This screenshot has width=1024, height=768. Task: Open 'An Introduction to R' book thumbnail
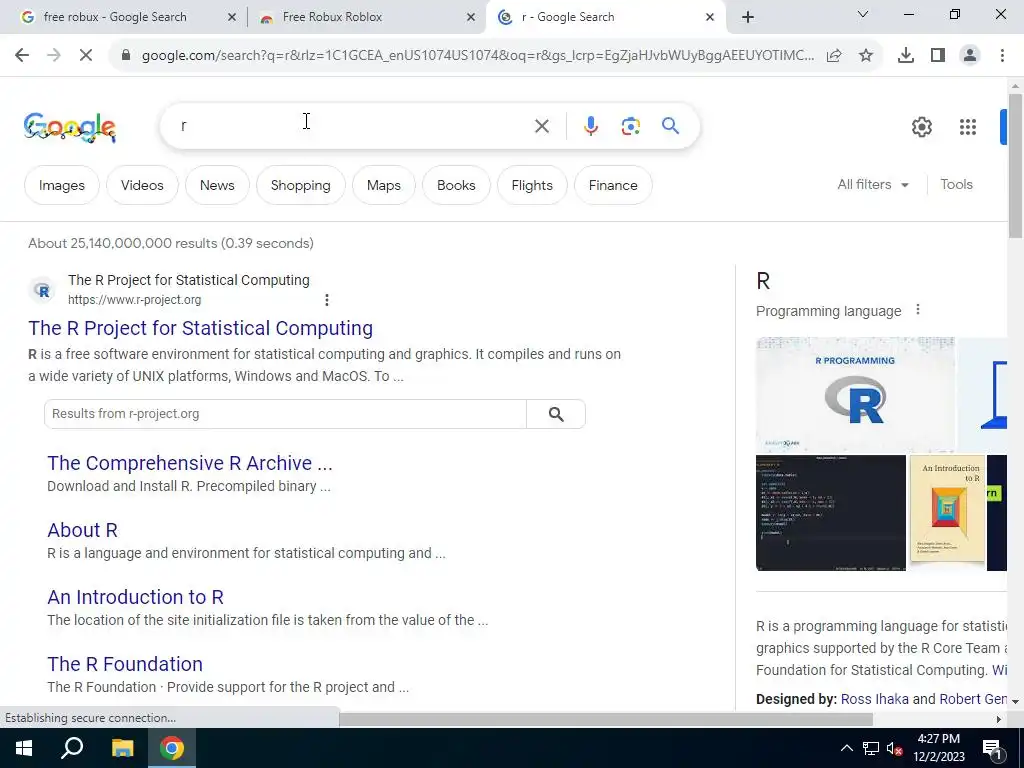pos(947,509)
